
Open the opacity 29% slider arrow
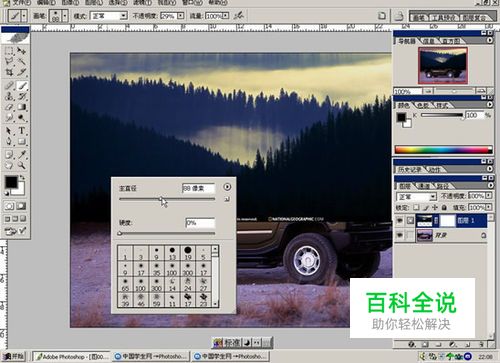point(180,16)
